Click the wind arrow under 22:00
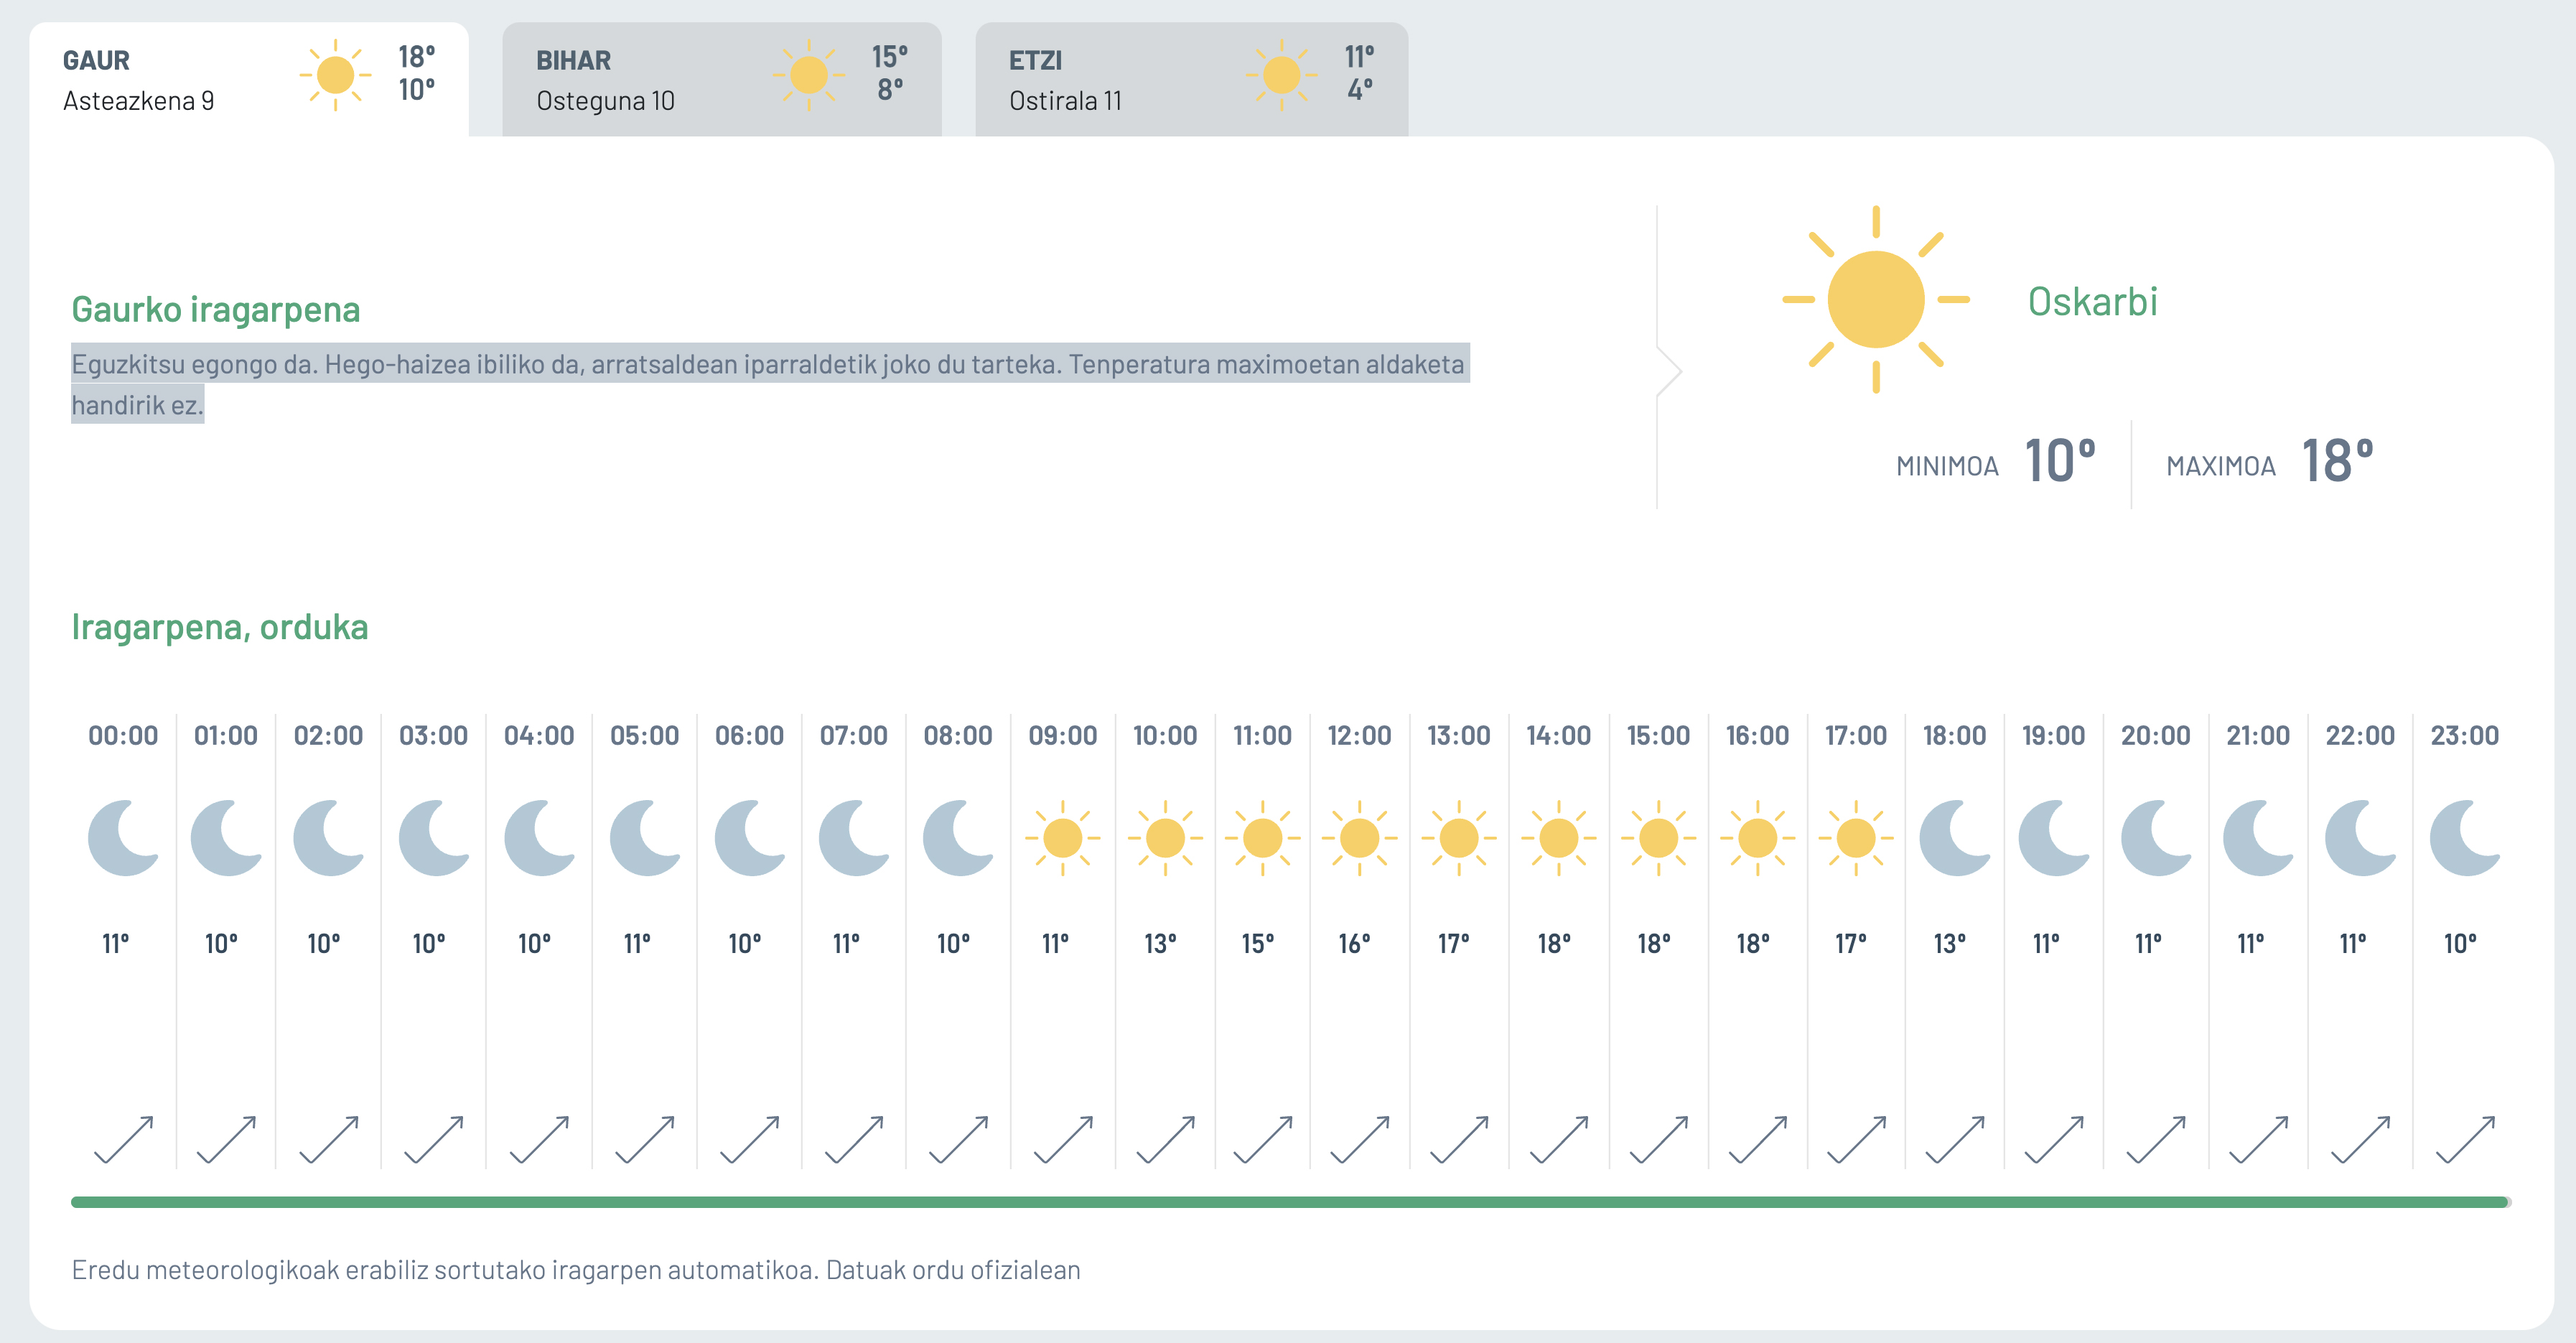 (x=2360, y=1140)
